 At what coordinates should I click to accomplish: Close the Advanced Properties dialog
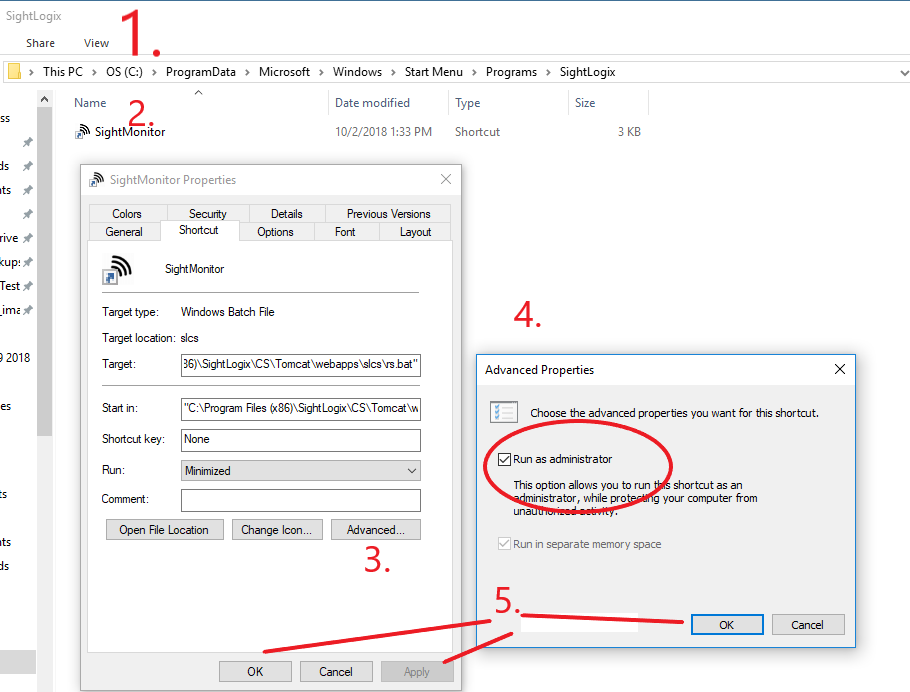(840, 369)
